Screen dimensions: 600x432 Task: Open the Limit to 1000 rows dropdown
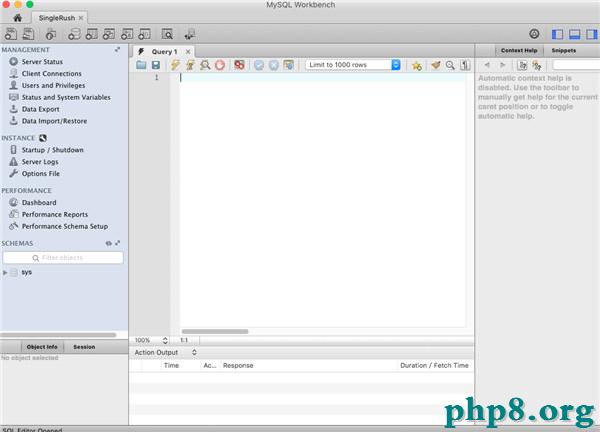pos(353,65)
